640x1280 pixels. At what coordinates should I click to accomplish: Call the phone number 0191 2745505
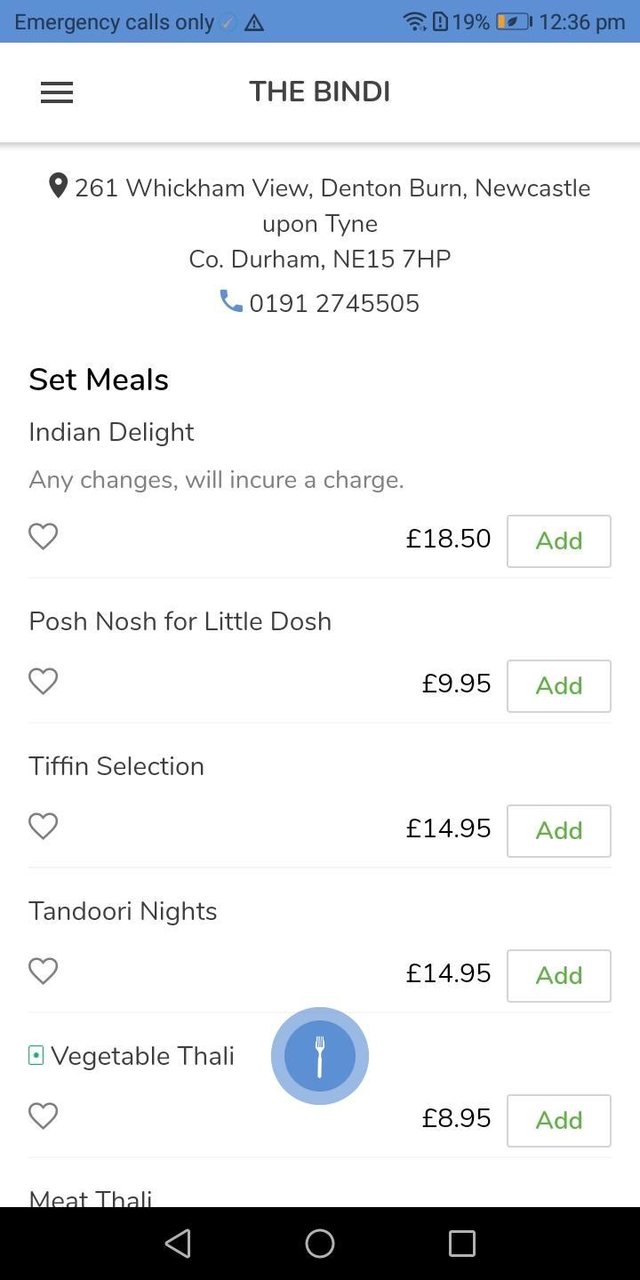point(334,304)
